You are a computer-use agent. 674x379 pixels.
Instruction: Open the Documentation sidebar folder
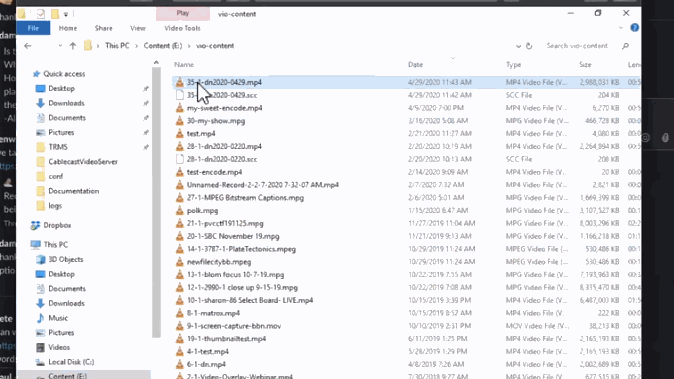[x=74, y=191]
